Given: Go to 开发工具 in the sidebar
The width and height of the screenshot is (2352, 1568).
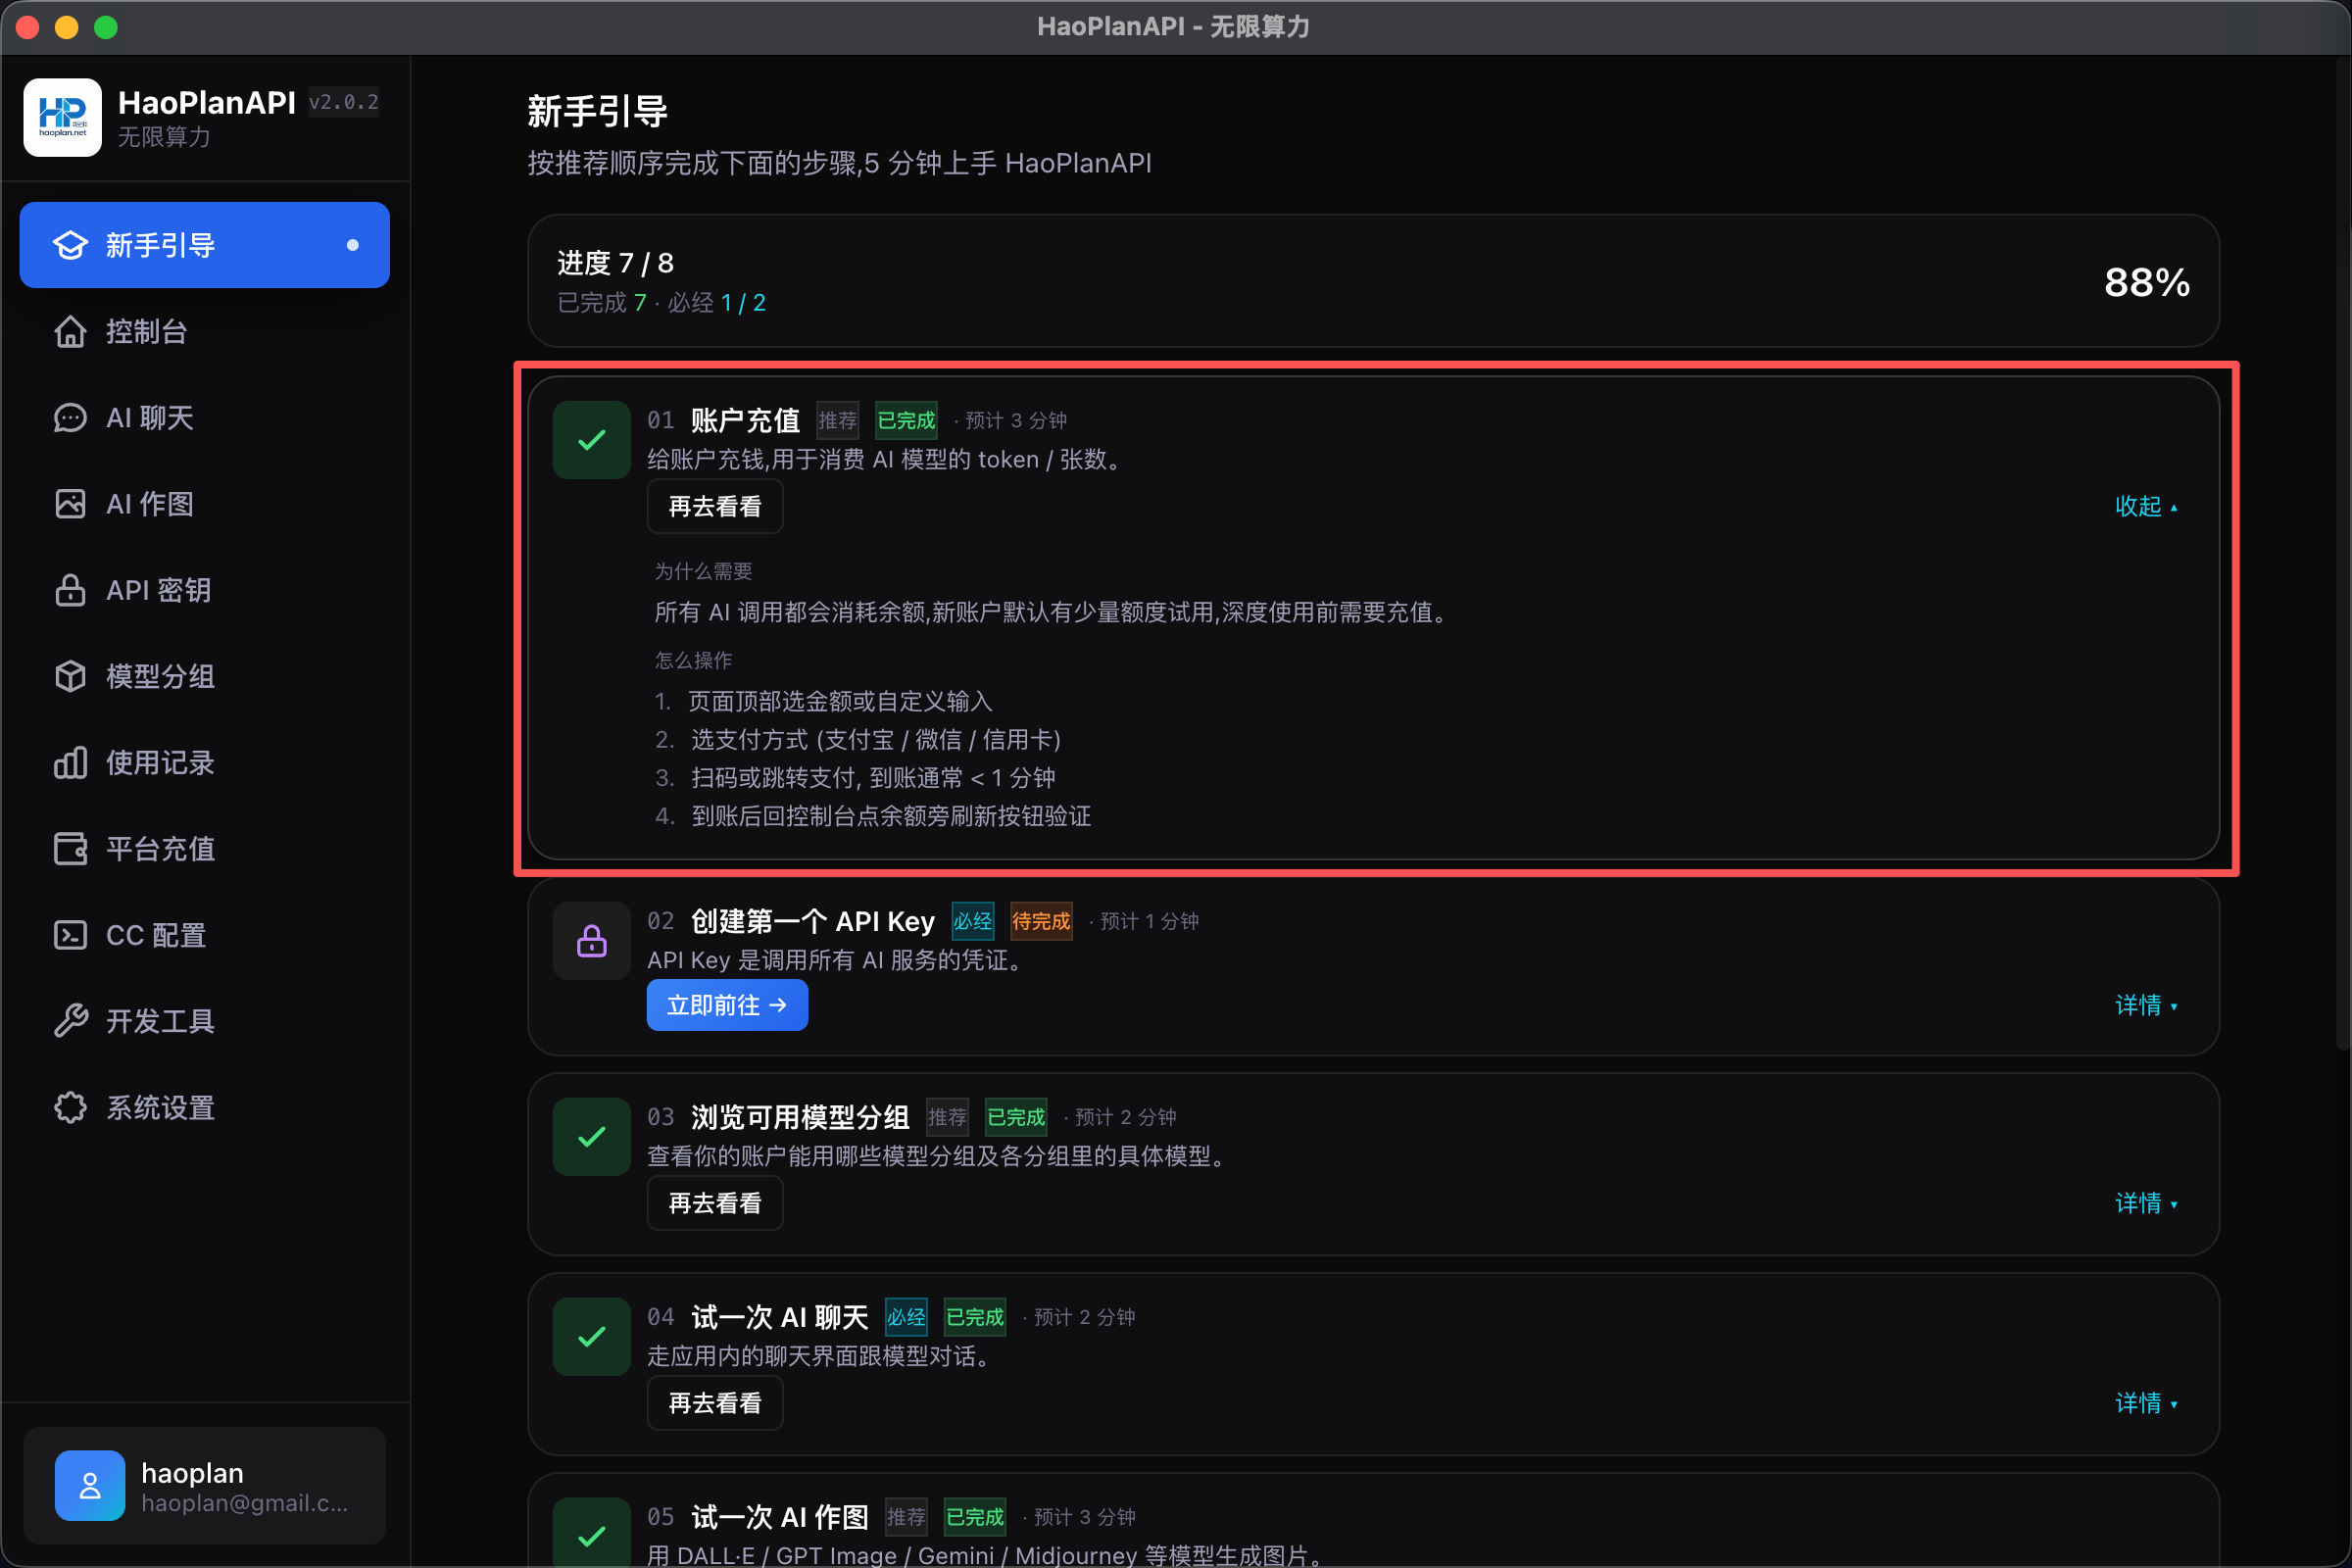Looking at the screenshot, I should click(205, 1021).
